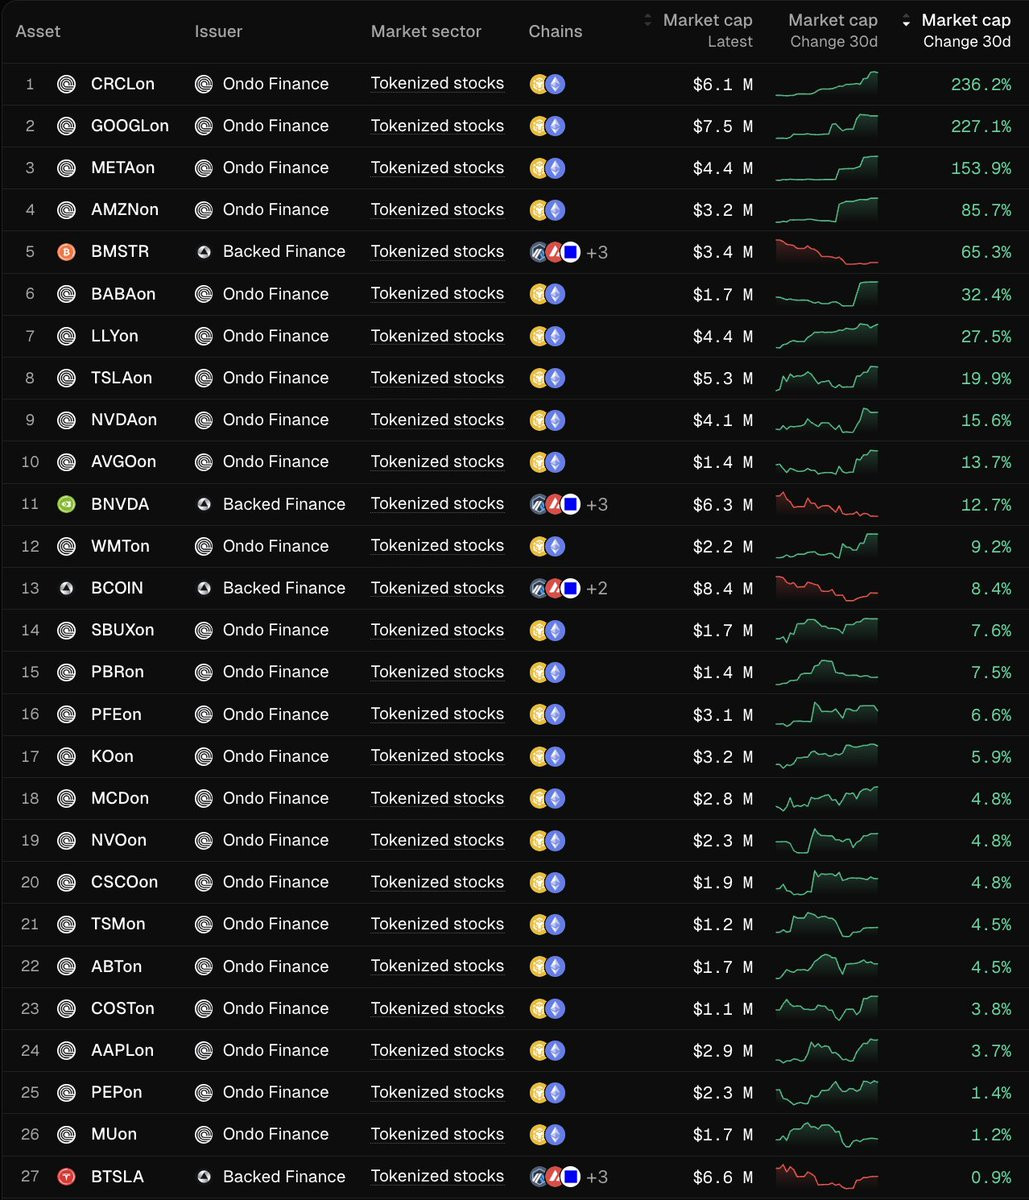Click the TSMon 30d market cap sparkline

point(827,925)
